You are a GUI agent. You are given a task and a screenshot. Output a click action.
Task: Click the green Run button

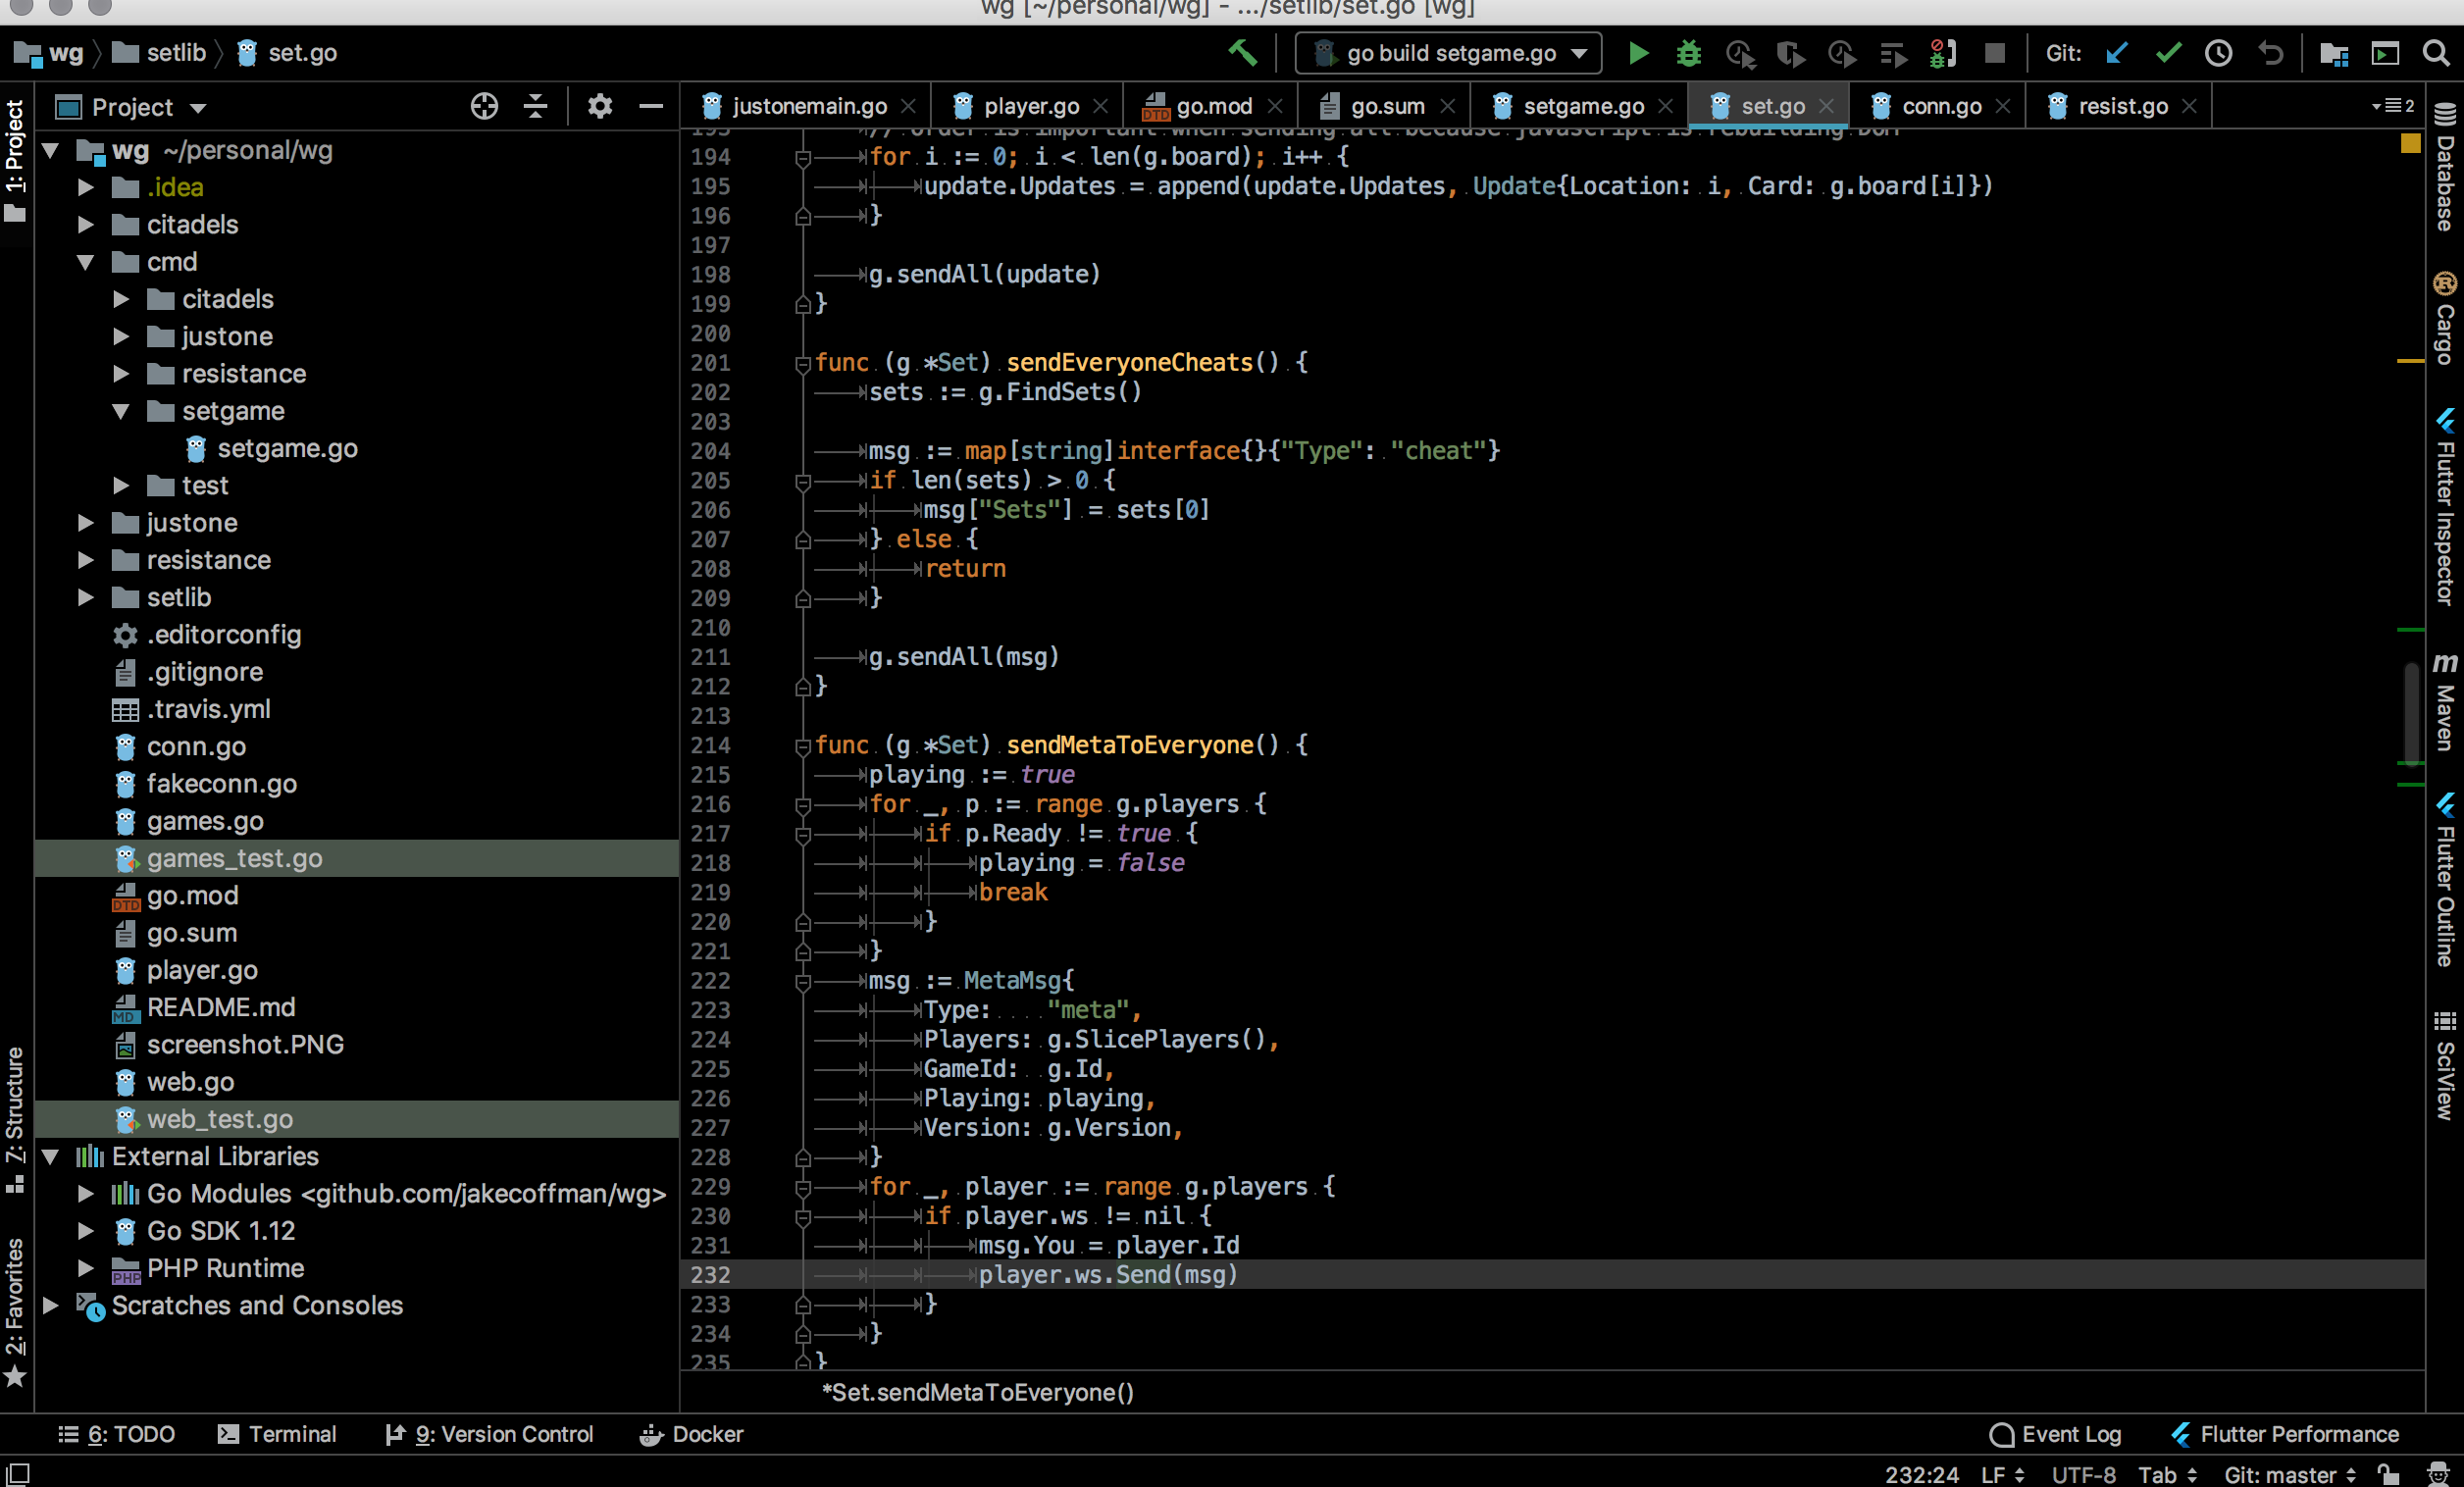click(1638, 53)
